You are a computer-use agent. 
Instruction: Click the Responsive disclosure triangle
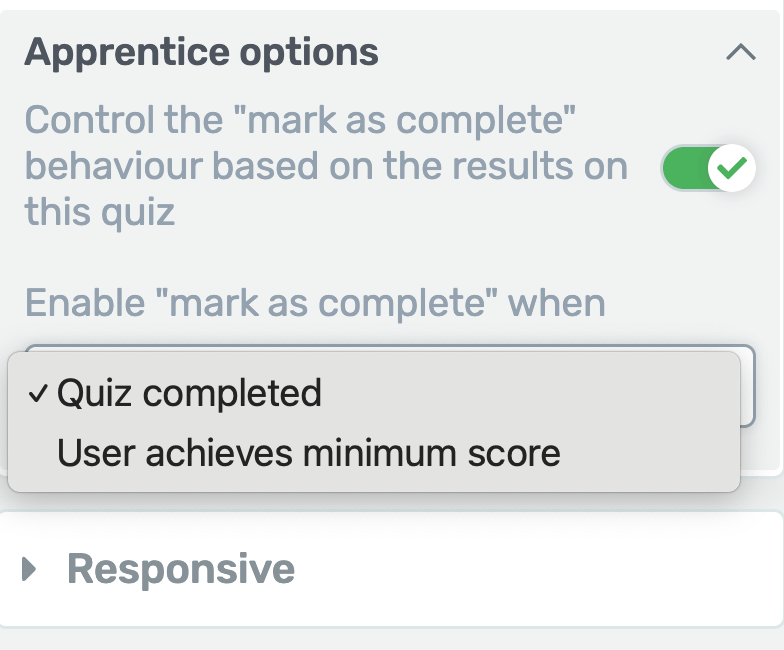pos(29,570)
